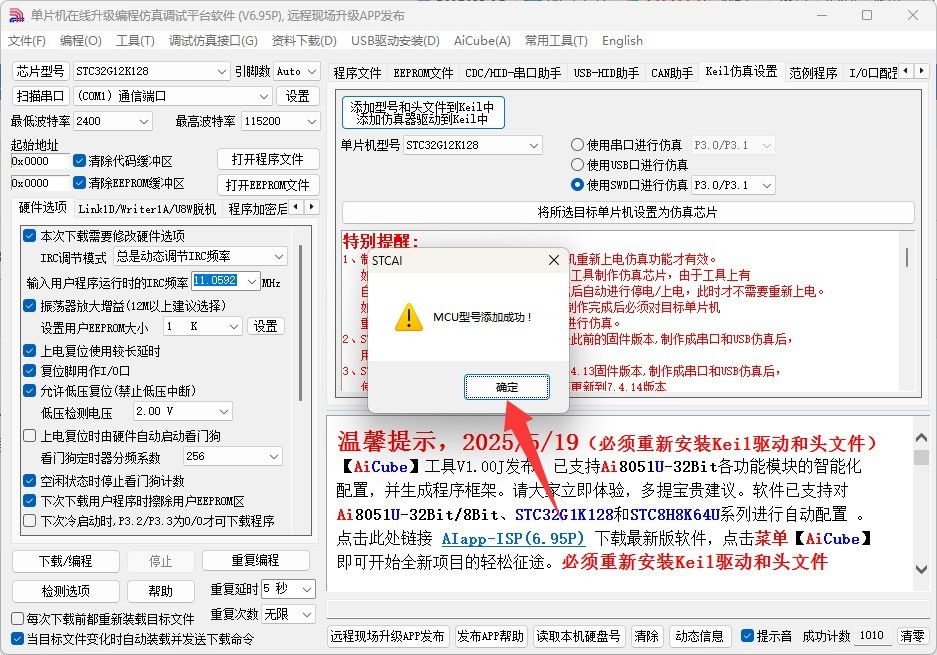This screenshot has width=937, height=655.
Task: Expand the 单片机型号 dropdown in Keil tab
Action: [534, 145]
